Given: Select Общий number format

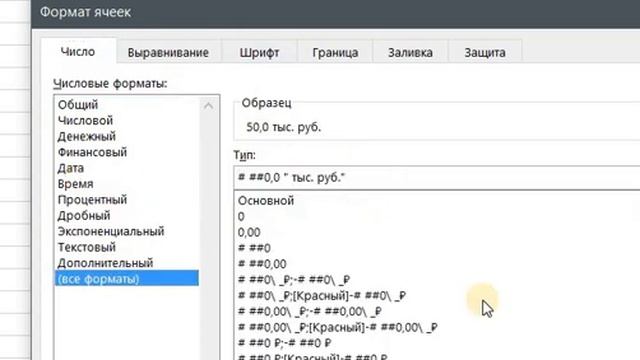Looking at the screenshot, I should click(78, 104).
